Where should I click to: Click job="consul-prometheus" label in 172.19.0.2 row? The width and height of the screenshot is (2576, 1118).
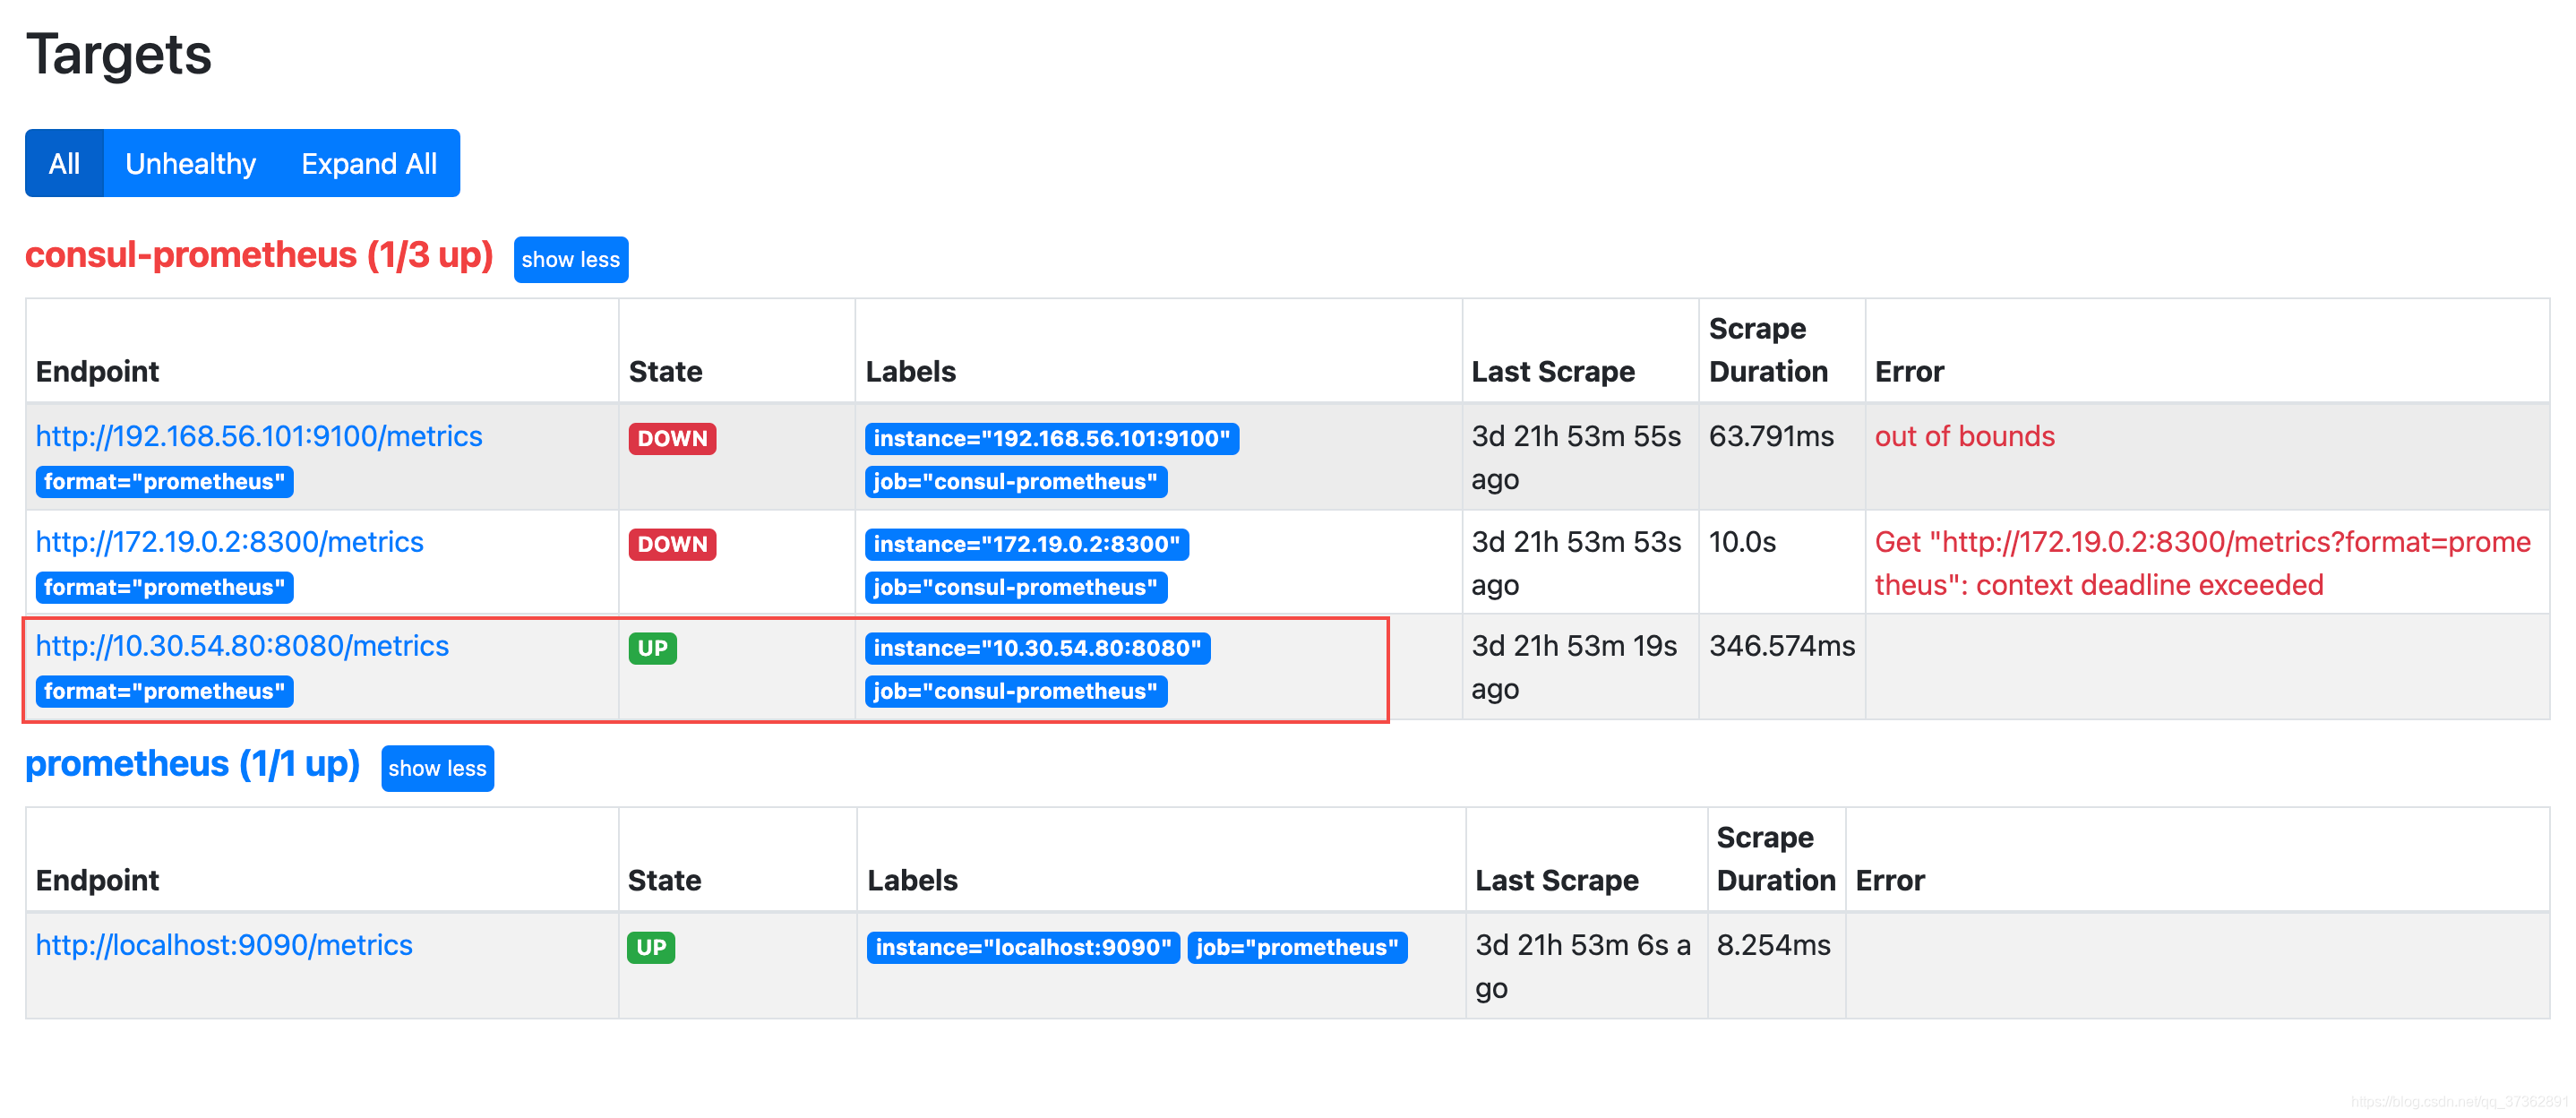coord(1015,587)
